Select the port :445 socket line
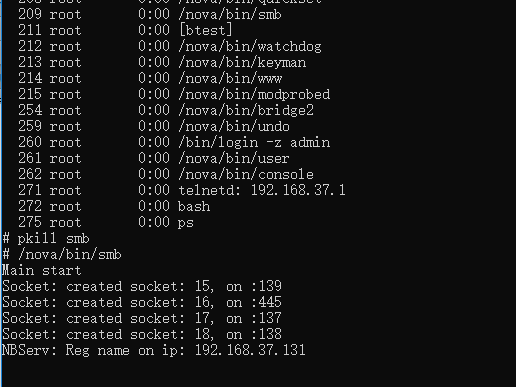 [142, 302]
